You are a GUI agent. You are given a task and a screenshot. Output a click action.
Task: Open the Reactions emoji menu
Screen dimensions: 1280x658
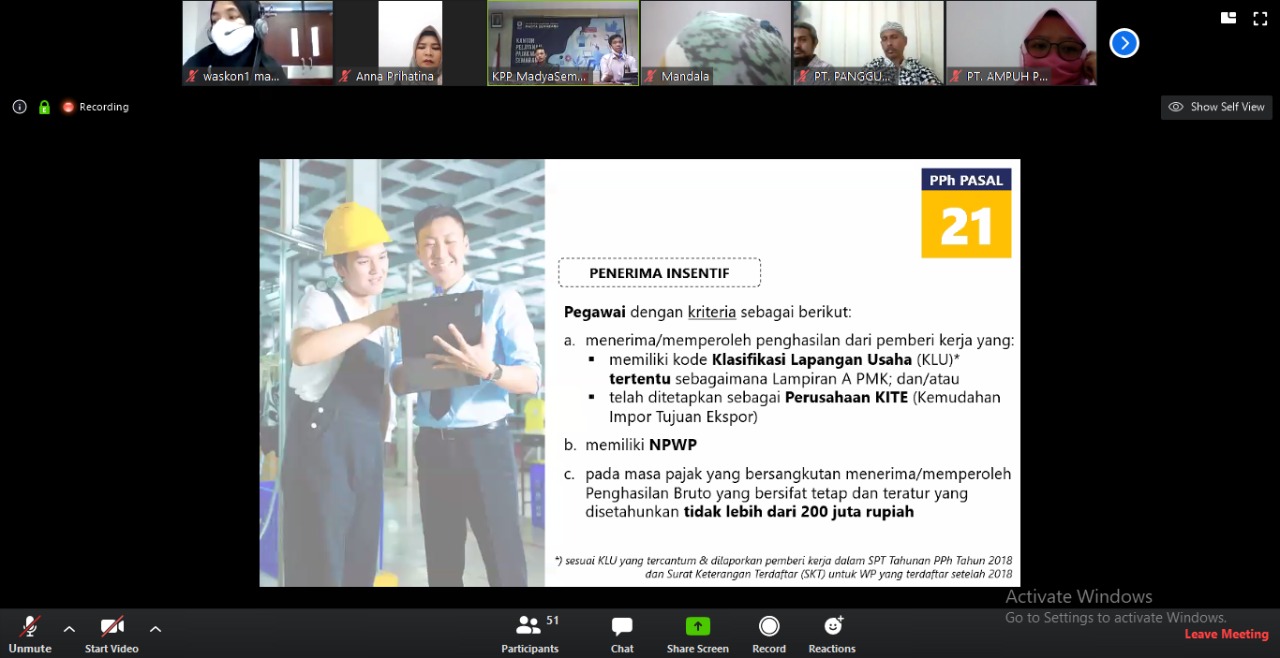click(832, 627)
